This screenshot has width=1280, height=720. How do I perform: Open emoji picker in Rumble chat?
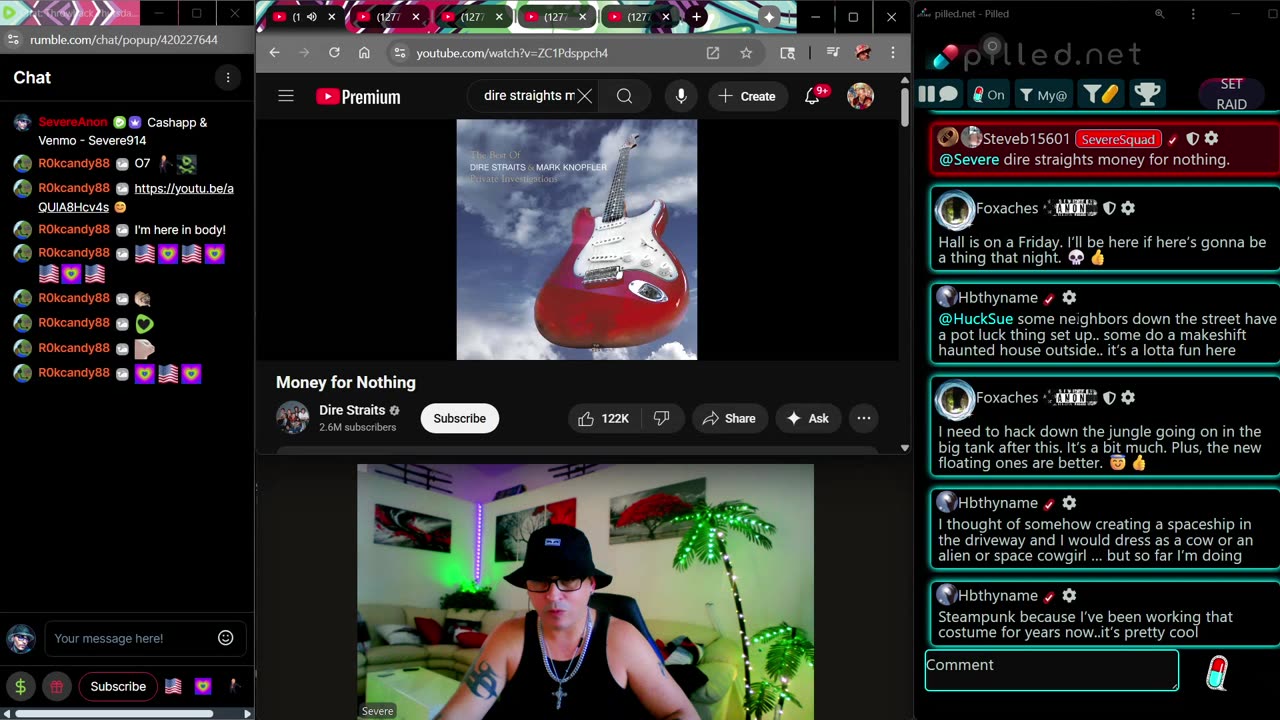coord(226,638)
